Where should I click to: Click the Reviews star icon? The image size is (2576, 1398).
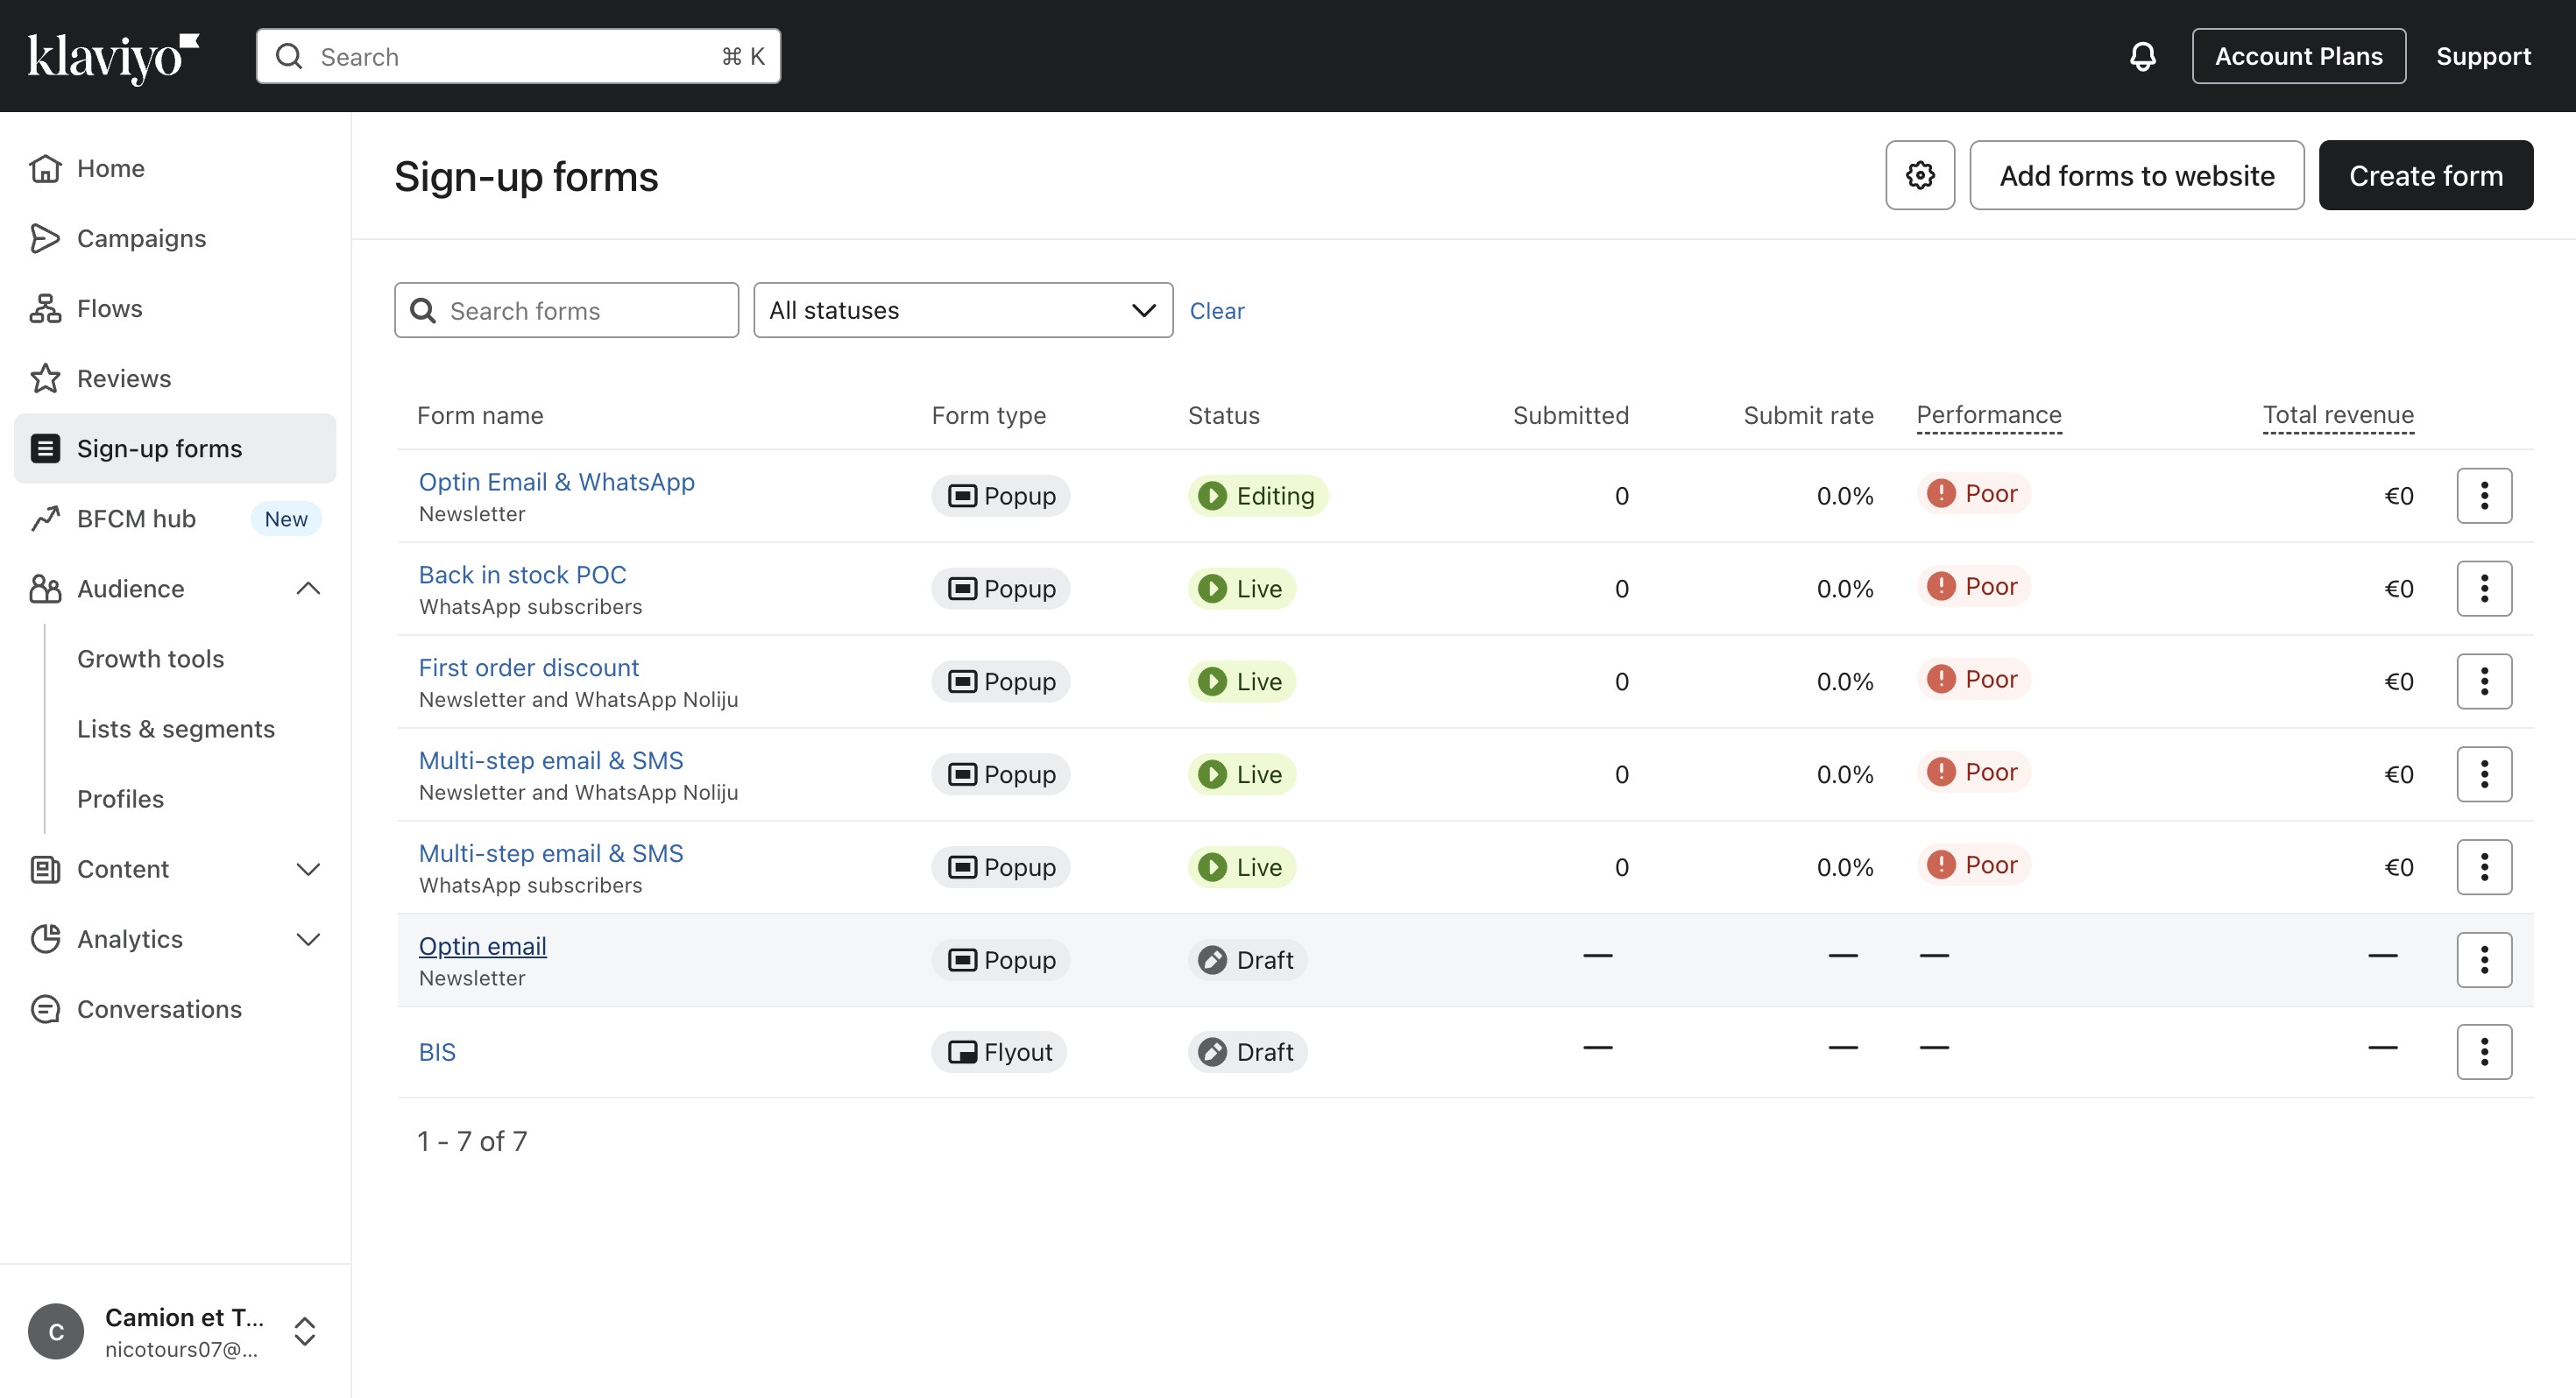coord(45,378)
